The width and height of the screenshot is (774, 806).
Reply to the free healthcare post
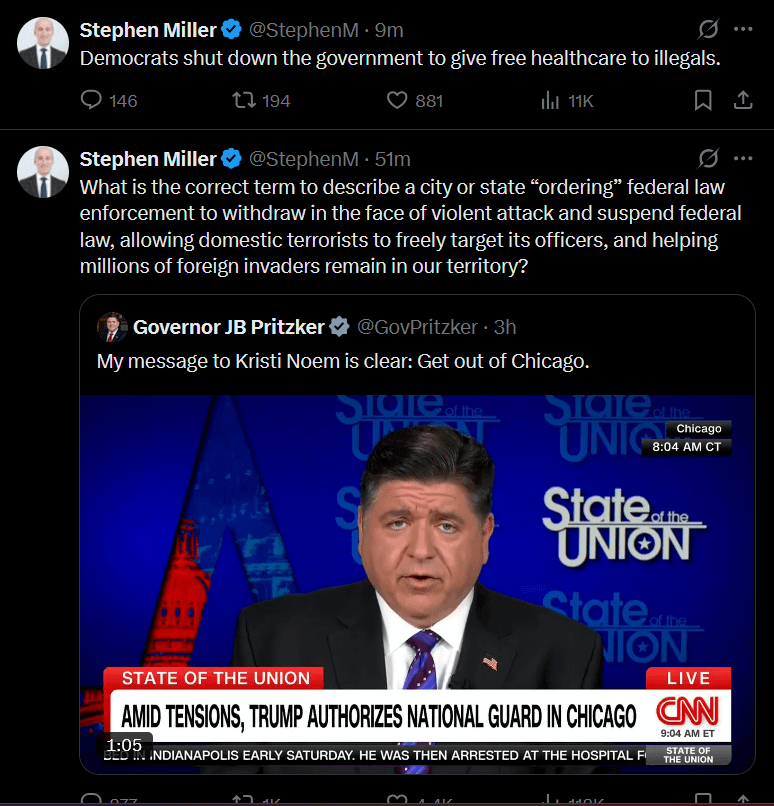coord(92,100)
